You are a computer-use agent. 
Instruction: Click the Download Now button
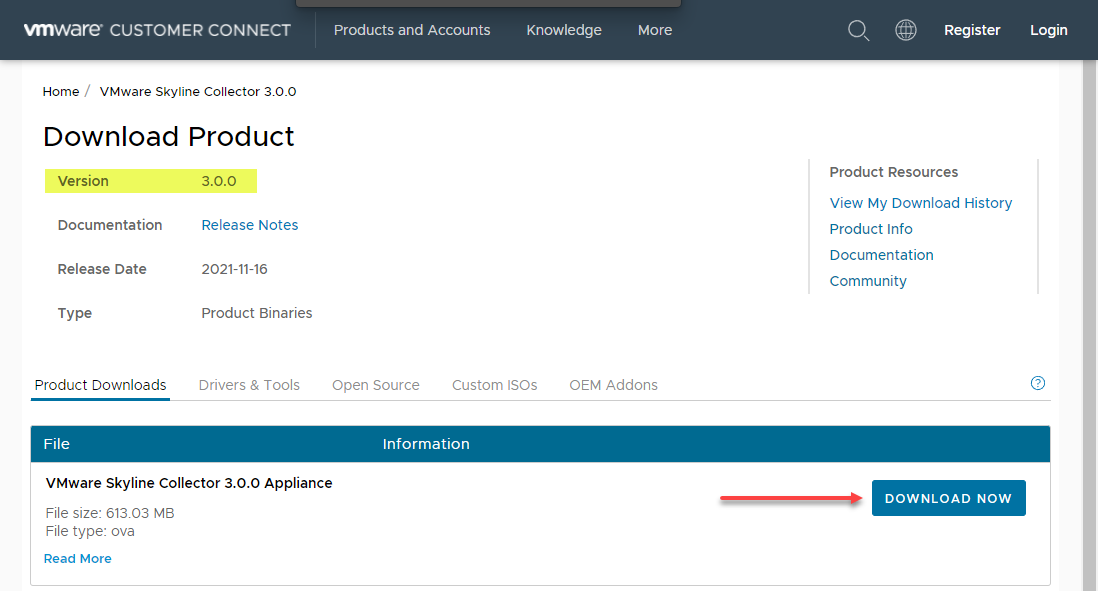(949, 498)
